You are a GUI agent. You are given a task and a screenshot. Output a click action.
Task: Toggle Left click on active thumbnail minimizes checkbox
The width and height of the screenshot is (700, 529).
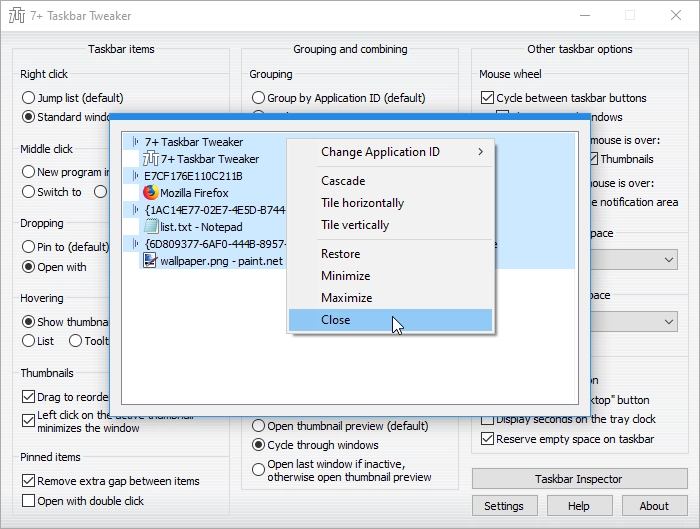tap(28, 421)
